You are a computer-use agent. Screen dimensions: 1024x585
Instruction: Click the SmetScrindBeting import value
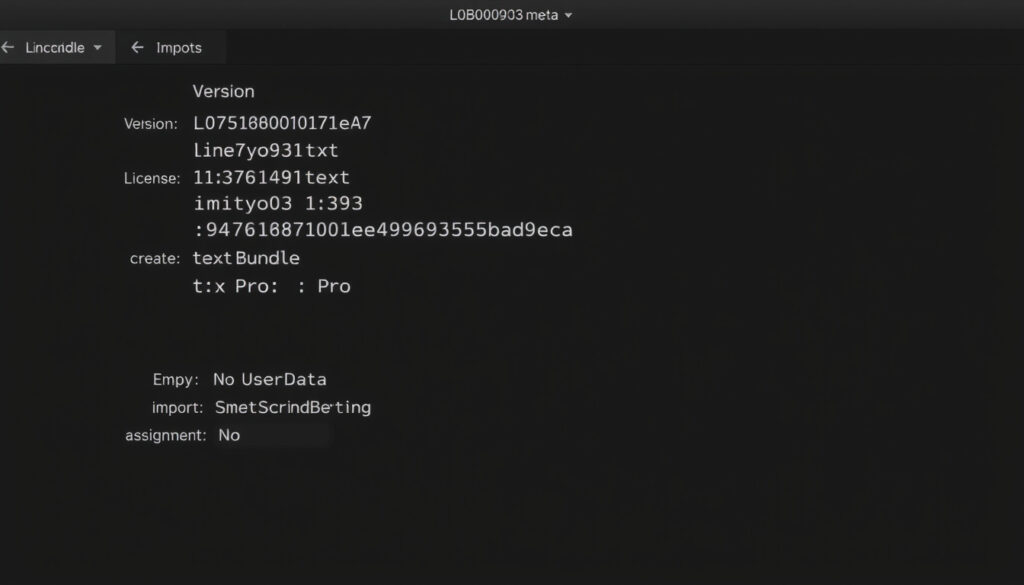tap(293, 407)
